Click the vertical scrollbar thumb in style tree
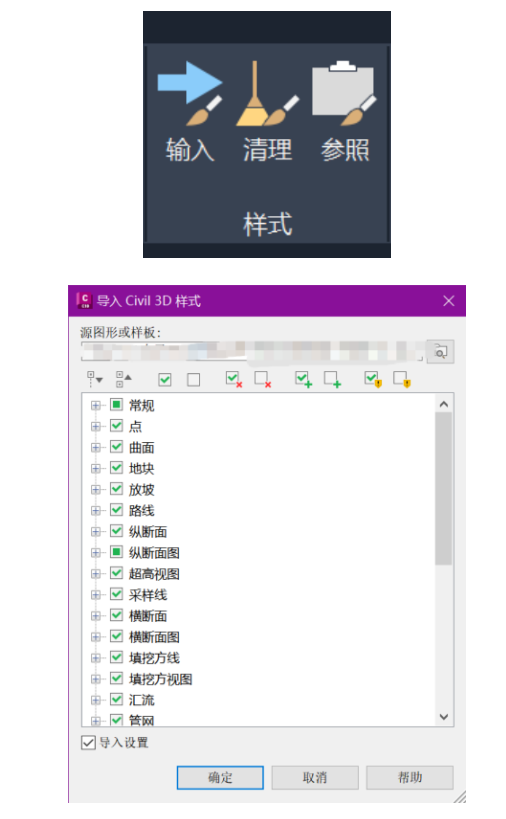 click(x=444, y=488)
